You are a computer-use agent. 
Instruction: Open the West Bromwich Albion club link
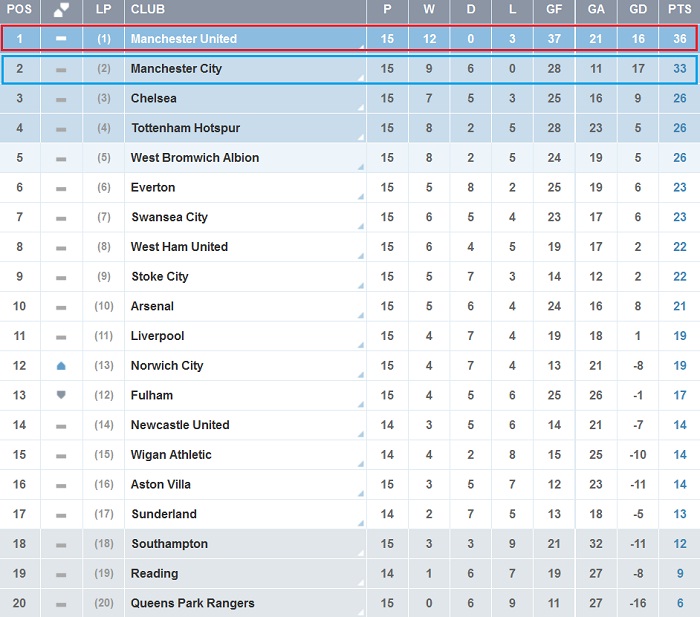pyautogui.click(x=195, y=158)
